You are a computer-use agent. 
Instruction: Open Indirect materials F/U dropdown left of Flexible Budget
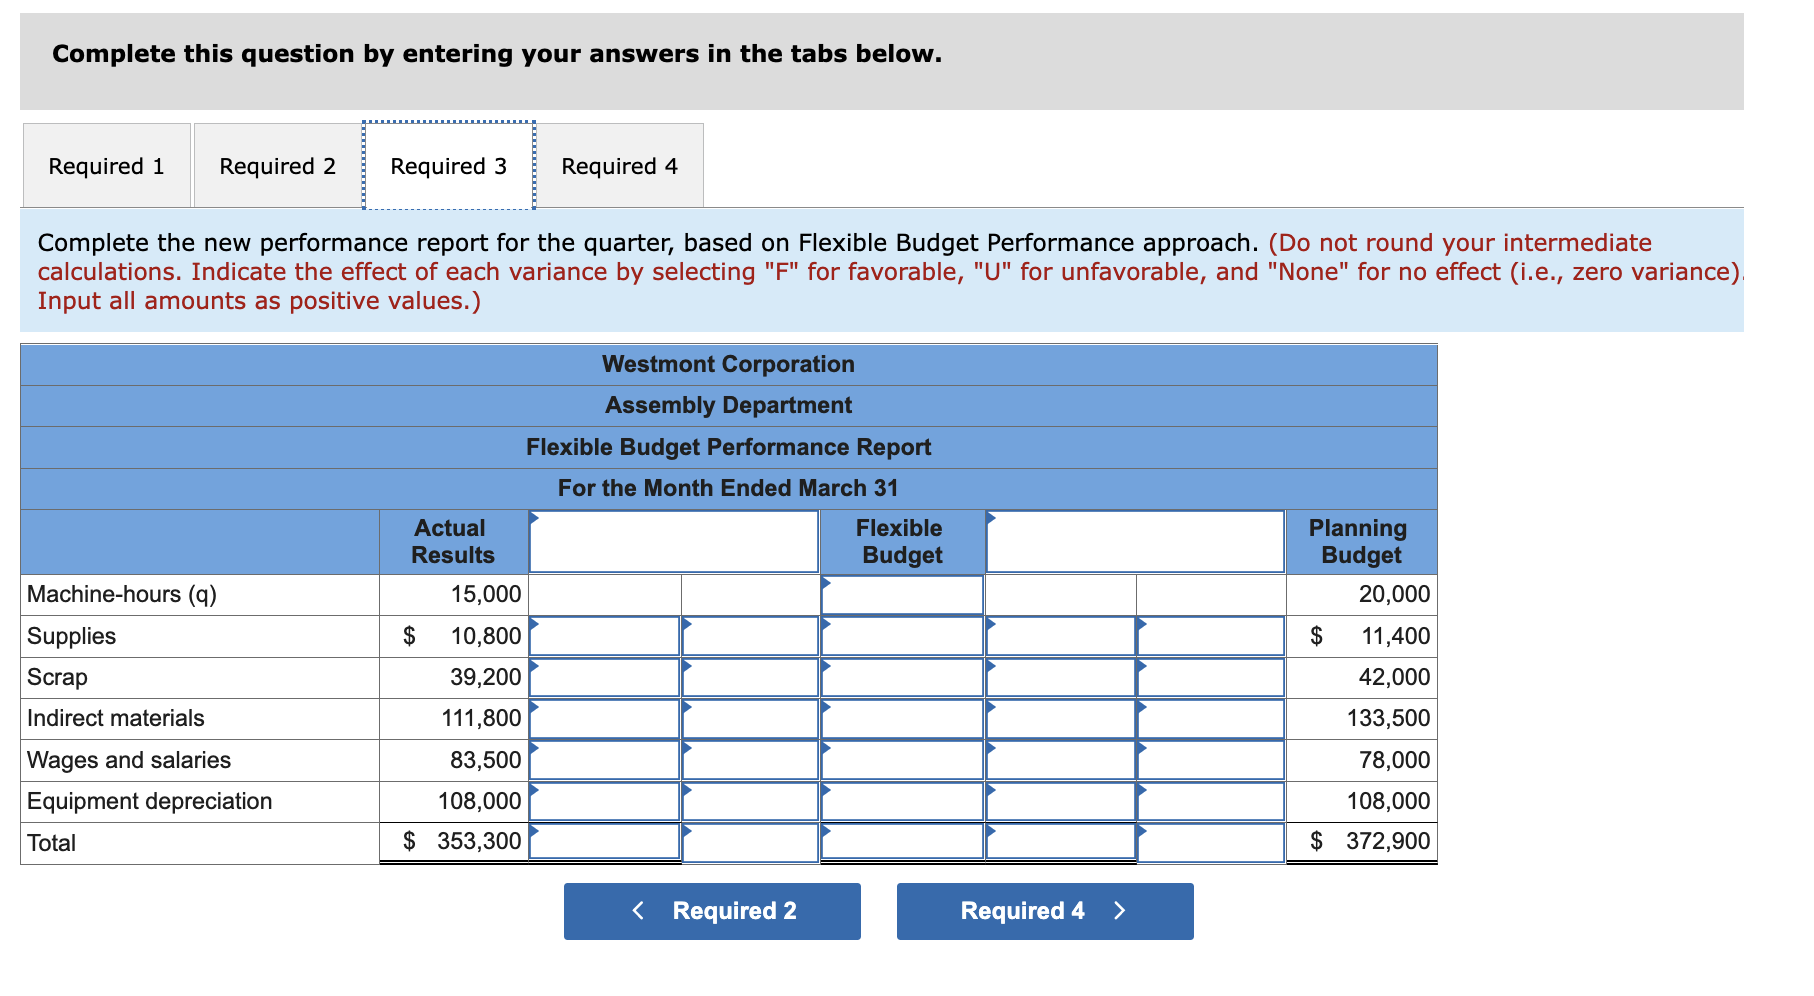pos(750,719)
